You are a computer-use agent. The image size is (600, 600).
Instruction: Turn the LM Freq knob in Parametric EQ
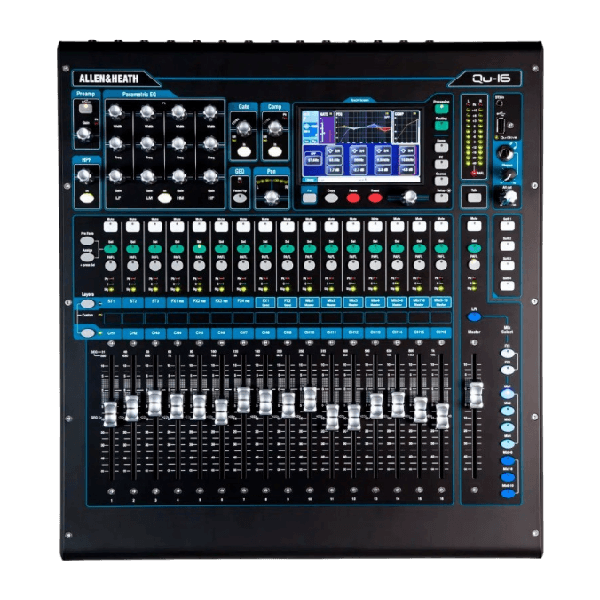pyautogui.click(x=147, y=143)
